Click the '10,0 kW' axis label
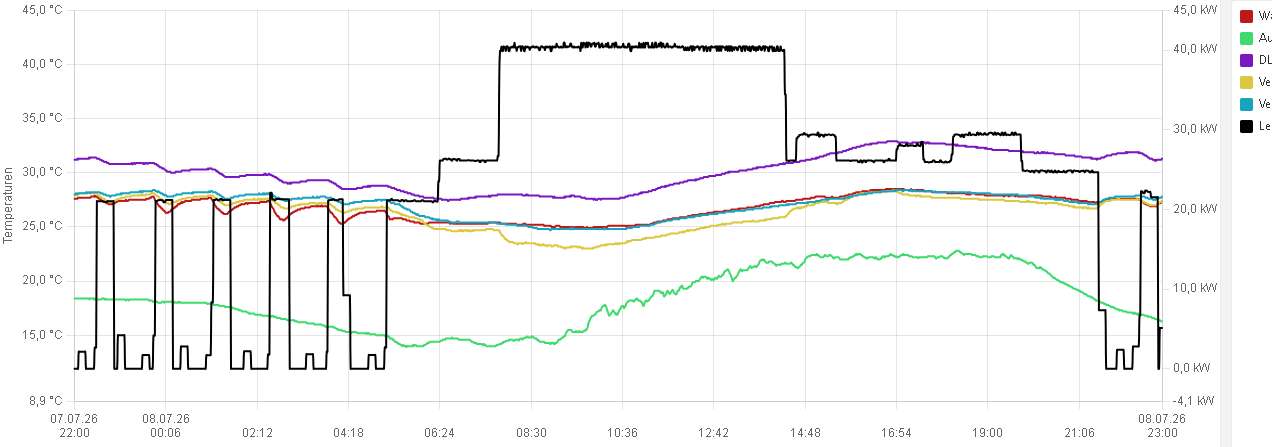 coord(1196,288)
